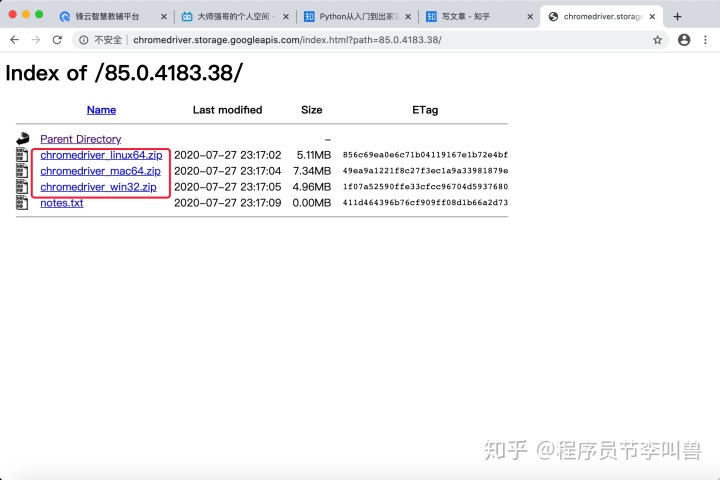Viewport: 720px width, 480px height.
Task: Open the notes.txt file link
Action: 62,203
